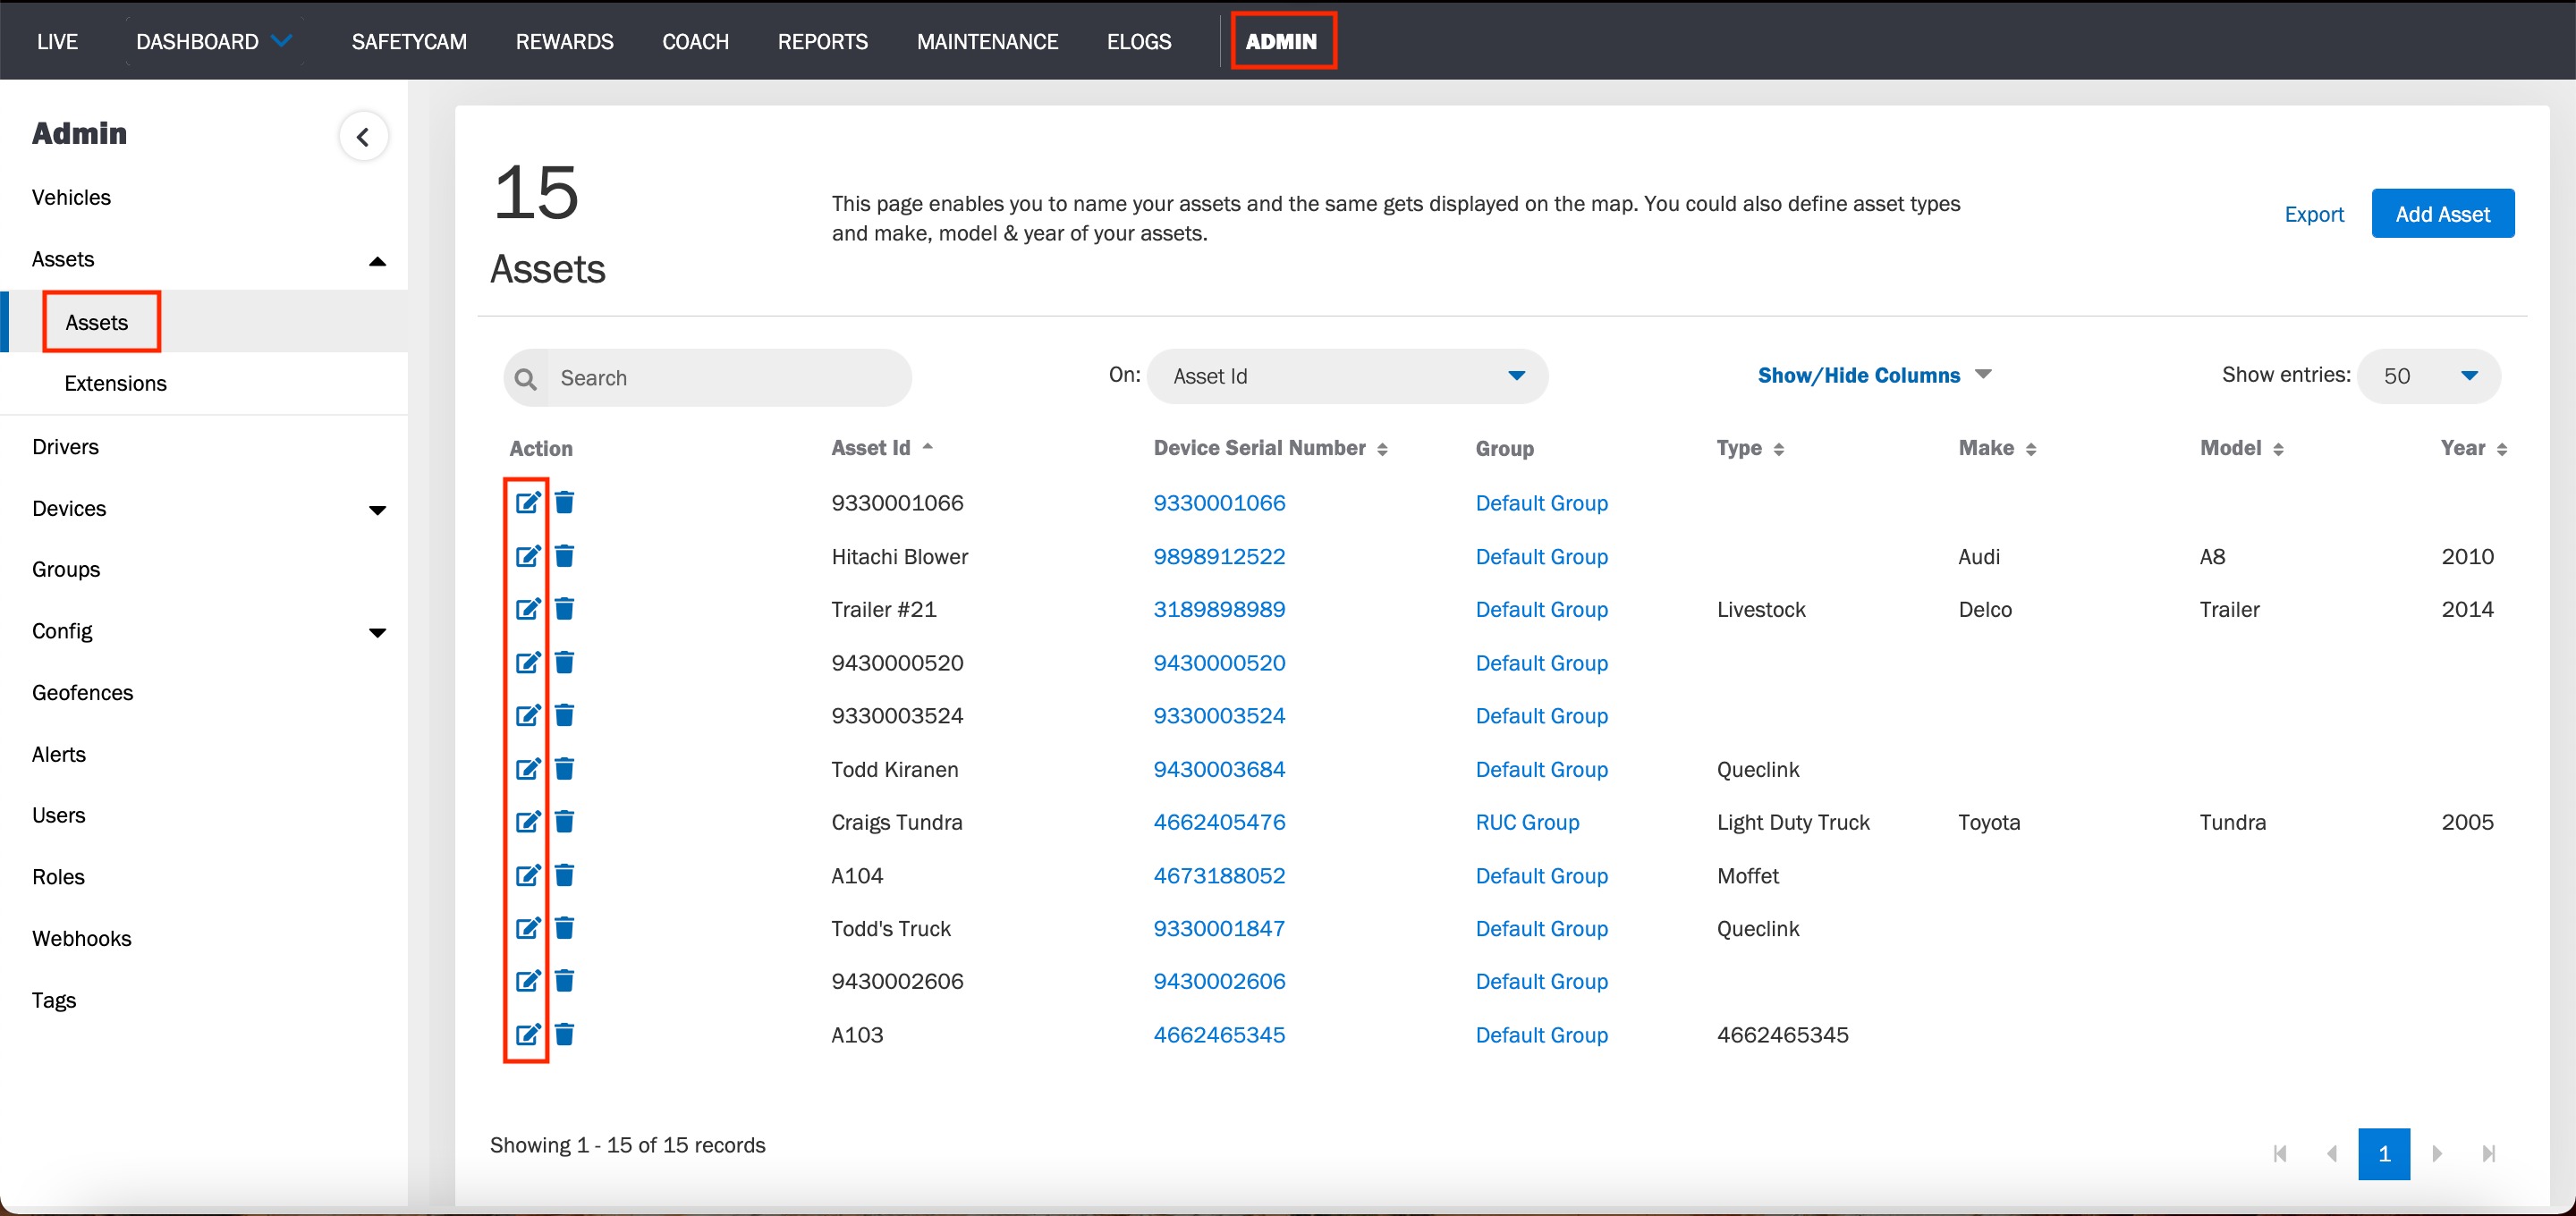Image resolution: width=2576 pixels, height=1216 pixels.
Task: Sort table by Year column
Action: coord(2474,448)
